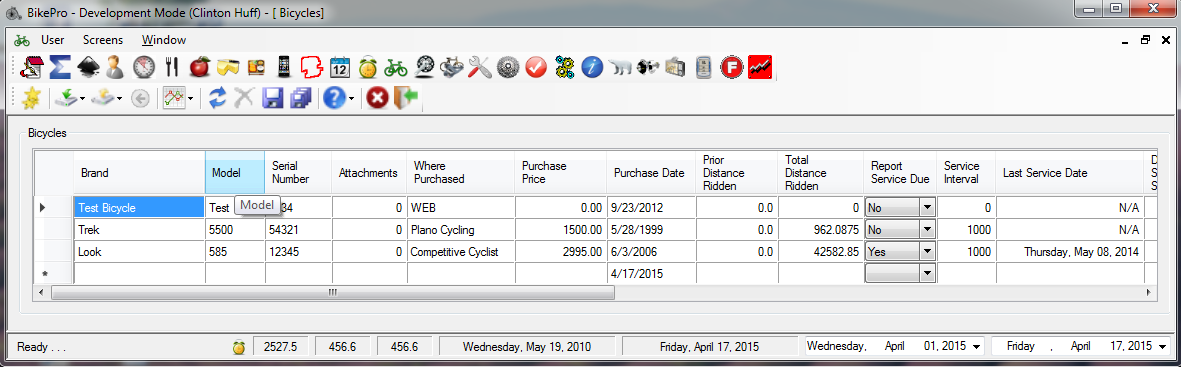Open the gear cassette sprocket icon

(x=508, y=68)
